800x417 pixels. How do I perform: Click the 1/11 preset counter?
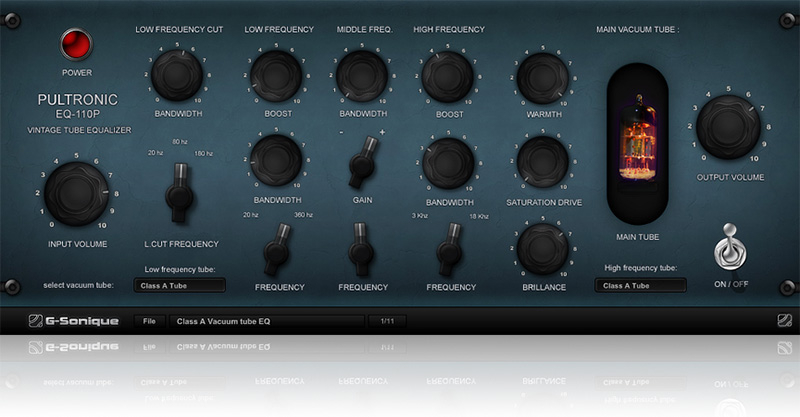tap(387, 321)
